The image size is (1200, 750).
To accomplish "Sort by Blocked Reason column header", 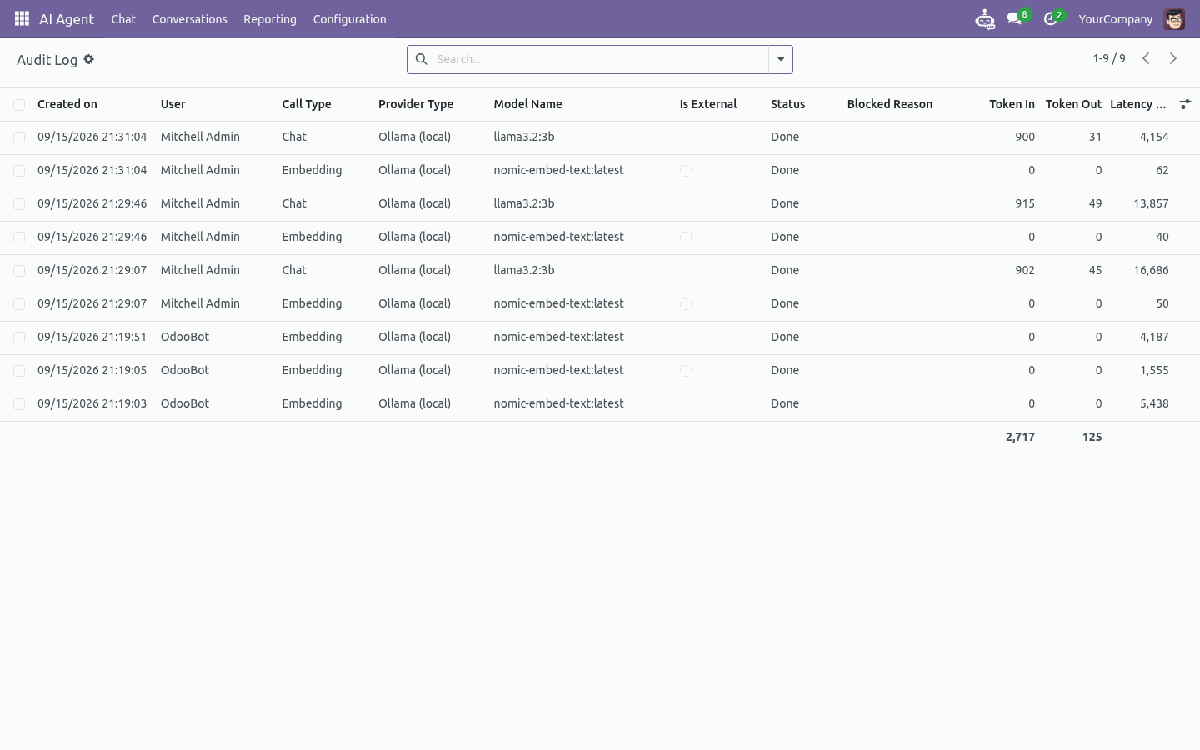I will pyautogui.click(x=889, y=104).
